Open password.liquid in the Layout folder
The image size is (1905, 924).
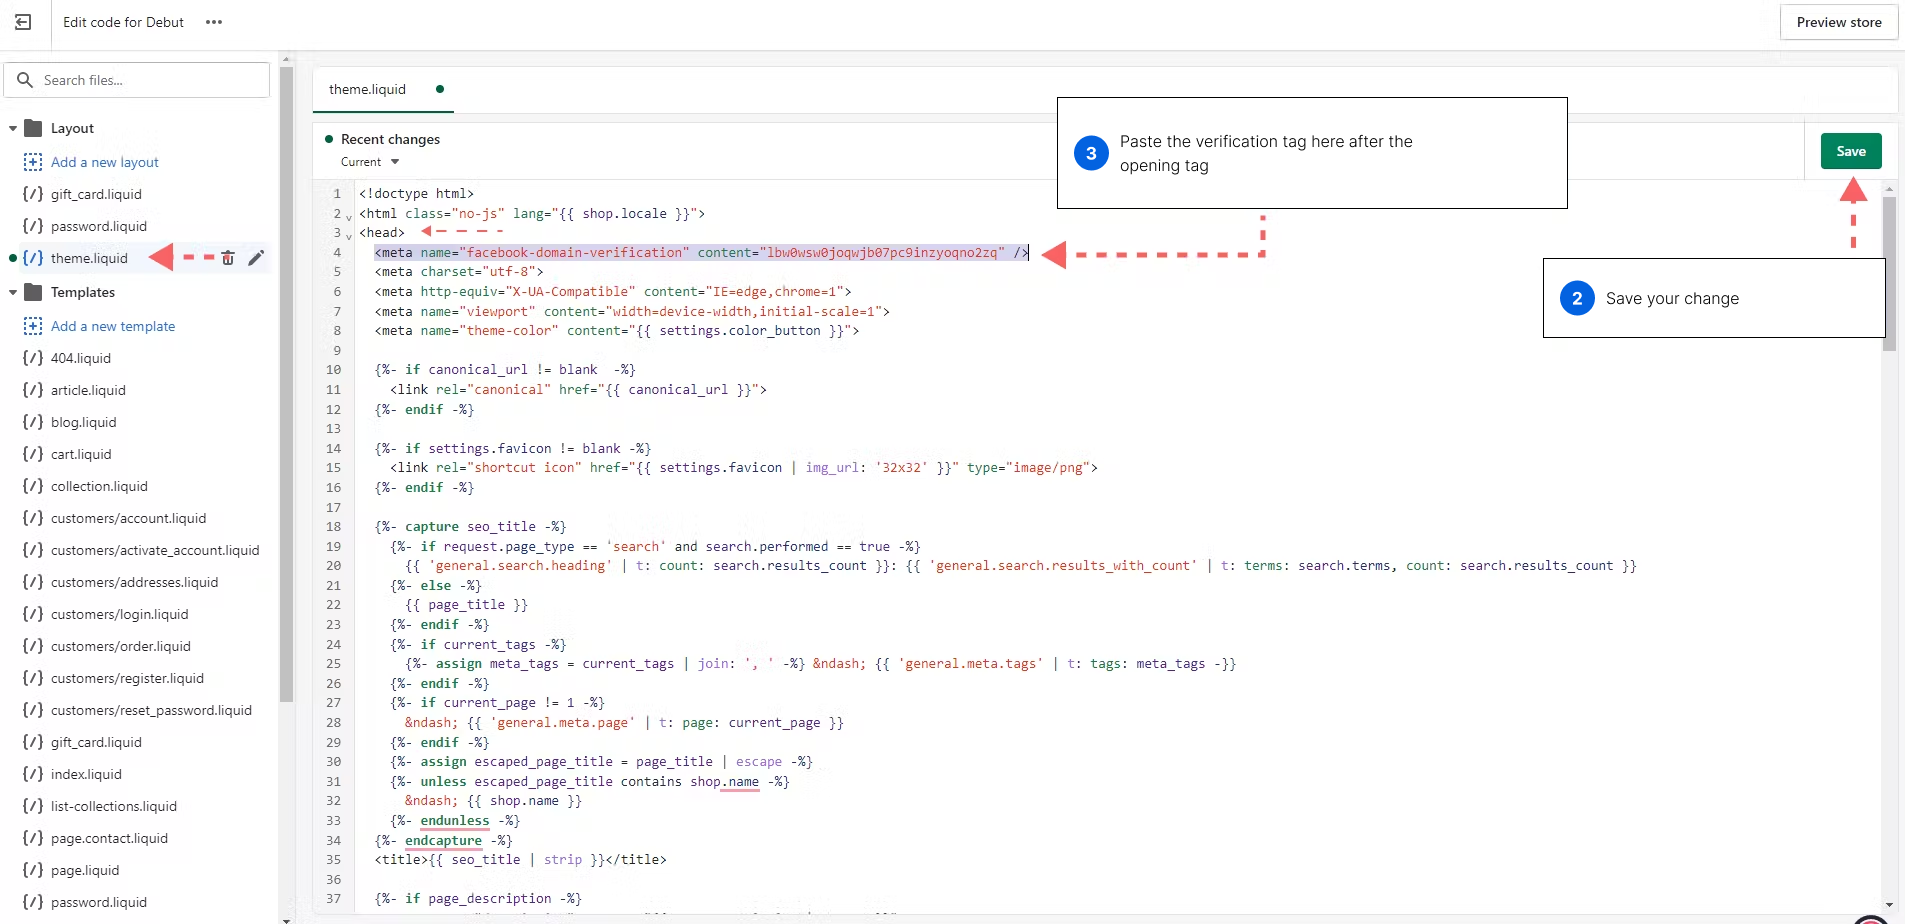99,226
